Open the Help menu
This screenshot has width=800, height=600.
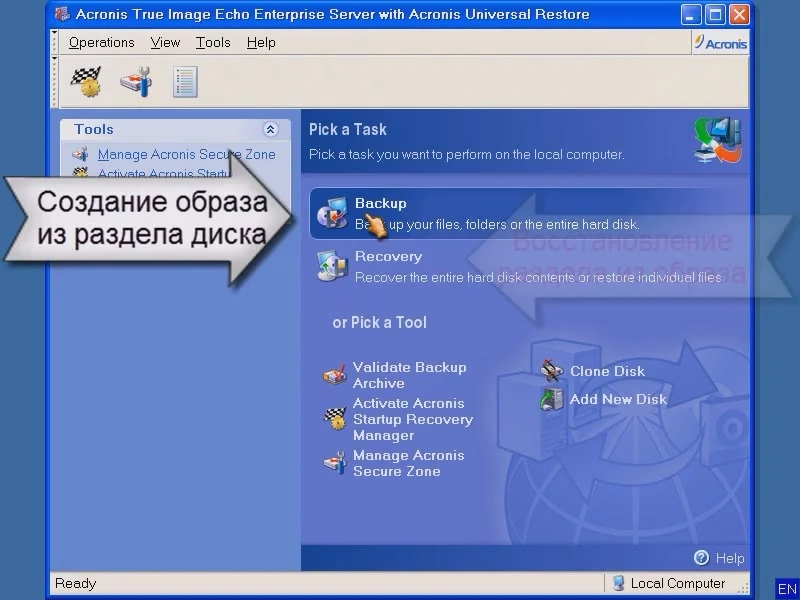click(x=261, y=42)
